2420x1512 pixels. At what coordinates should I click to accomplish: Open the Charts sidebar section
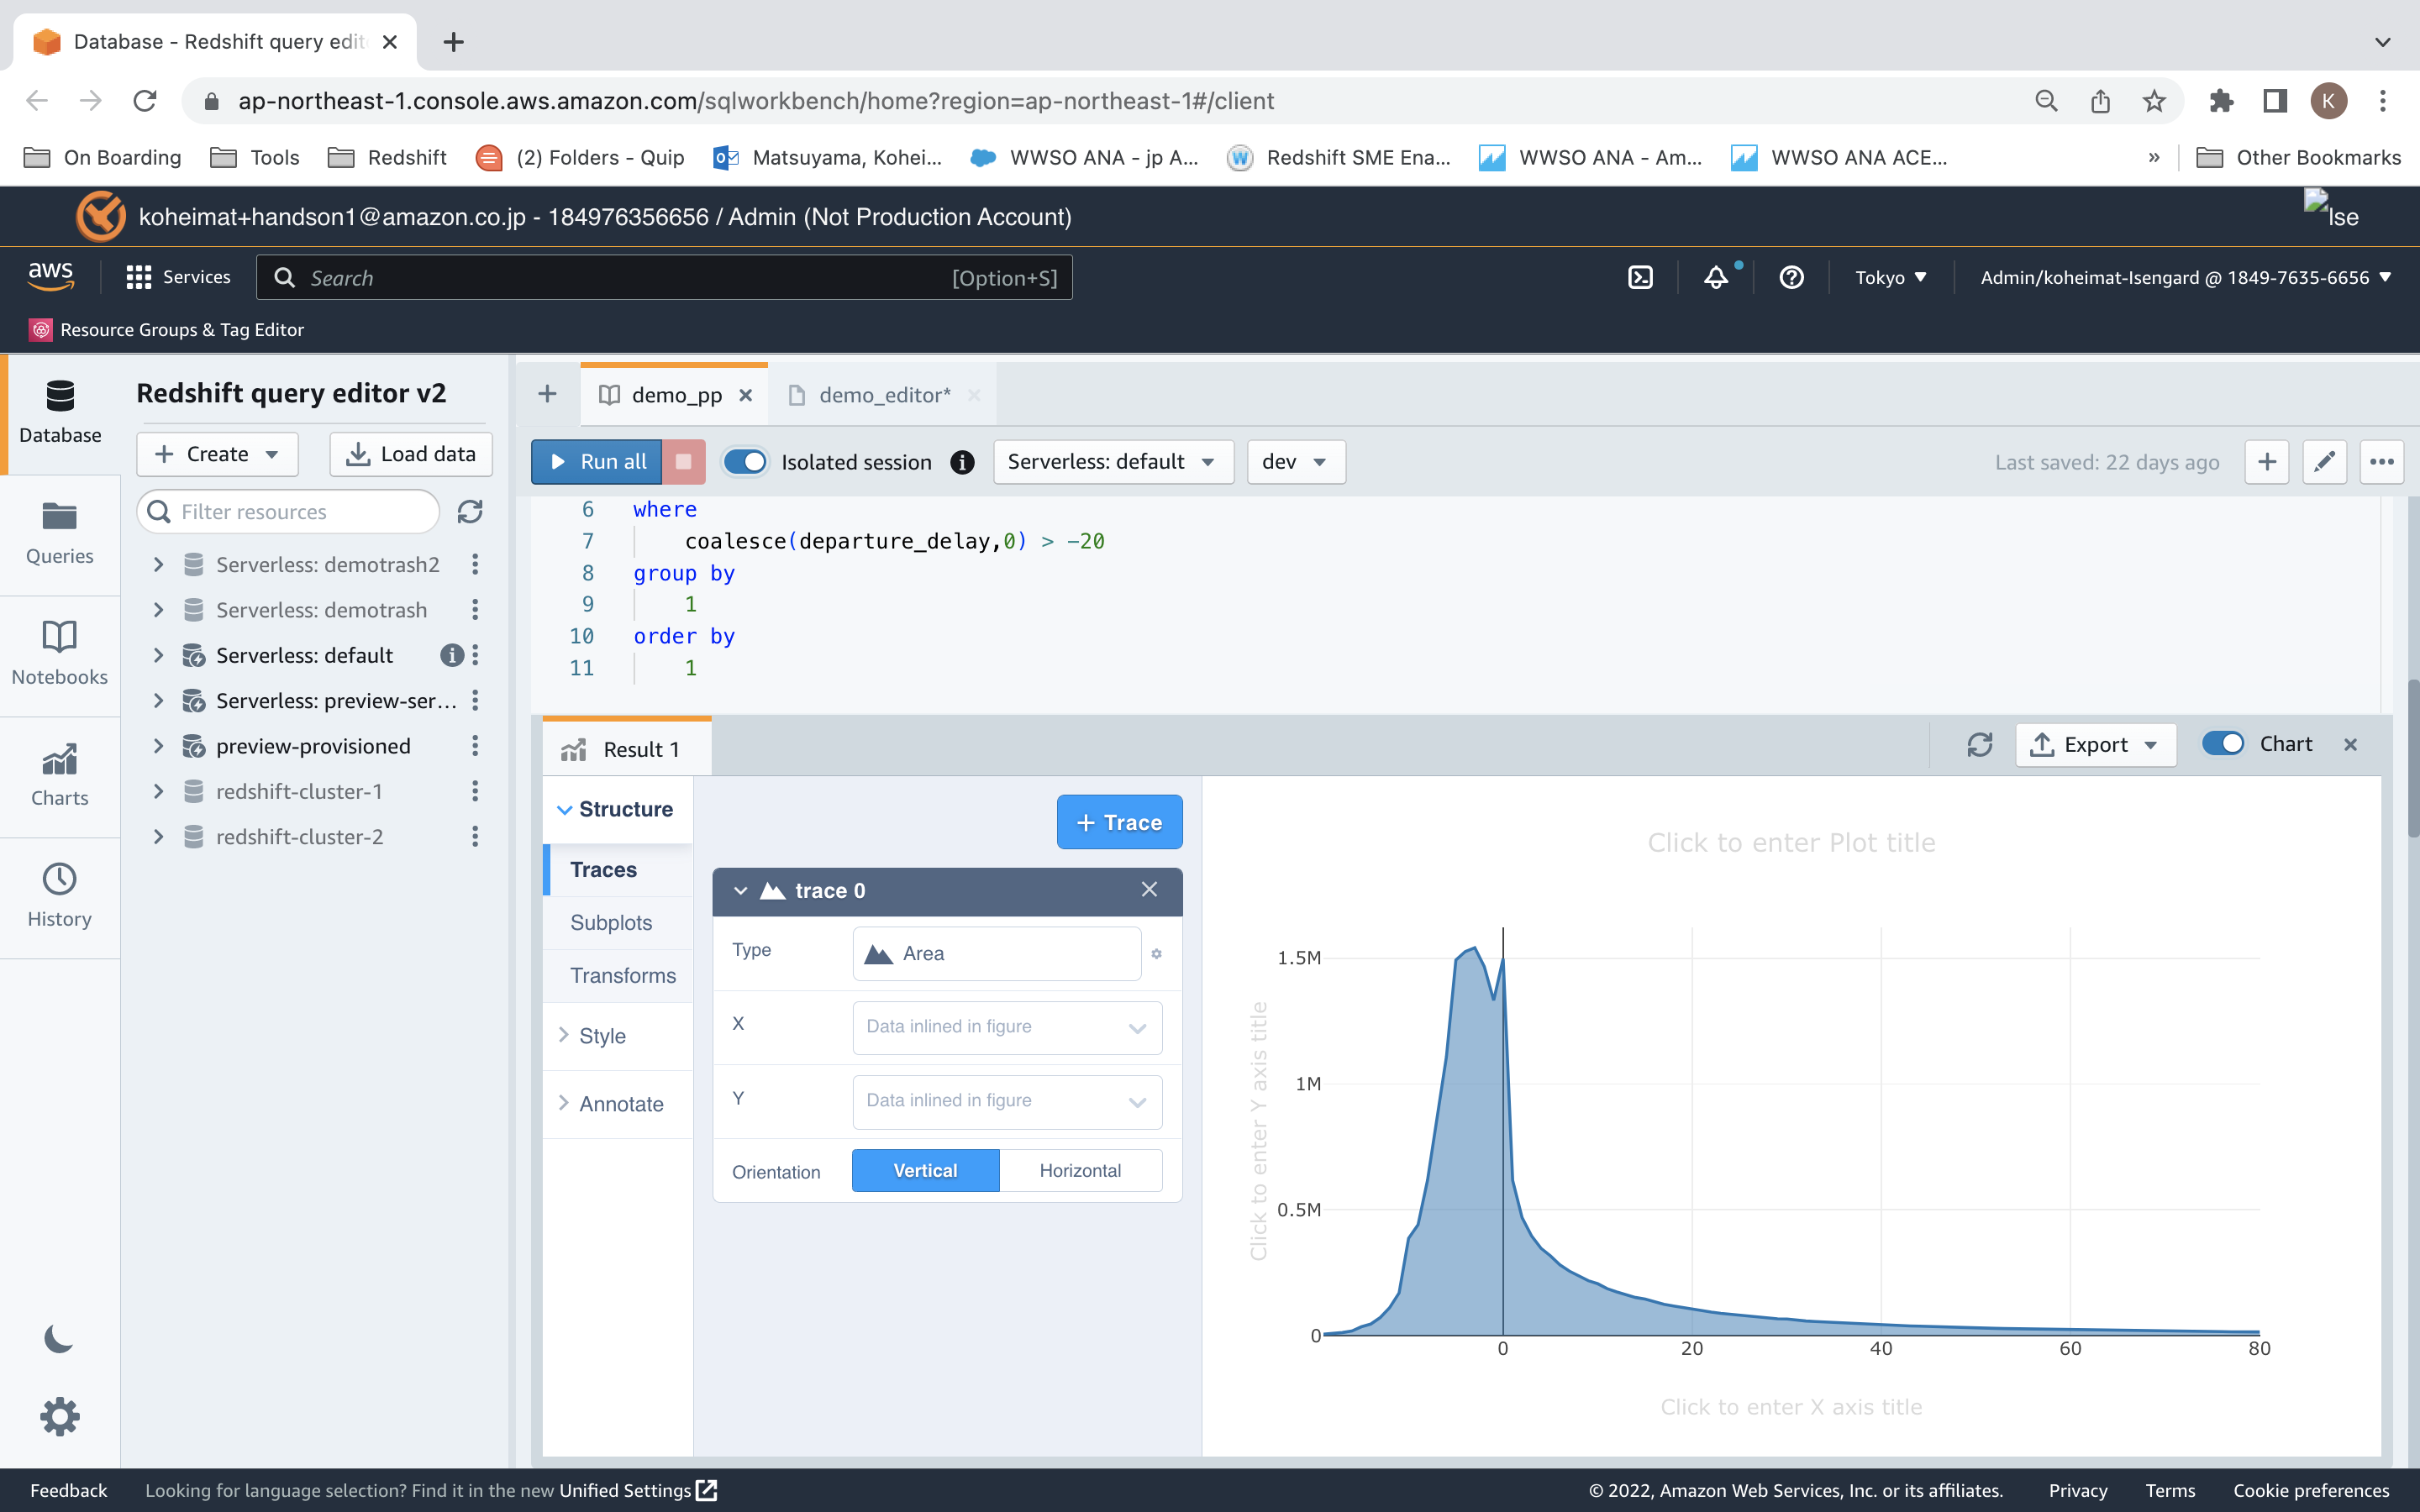tap(59, 774)
